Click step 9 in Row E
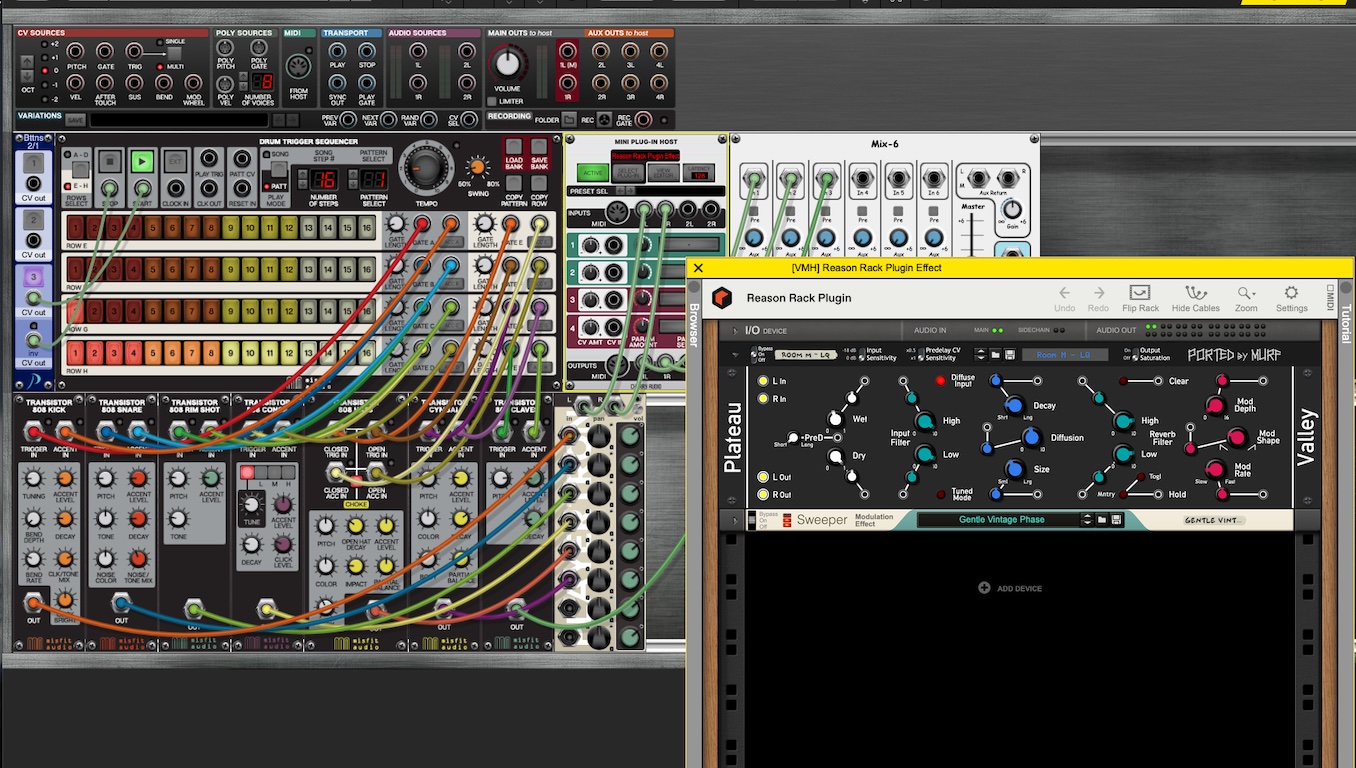This screenshot has width=1356, height=768. pyautogui.click(x=230, y=228)
